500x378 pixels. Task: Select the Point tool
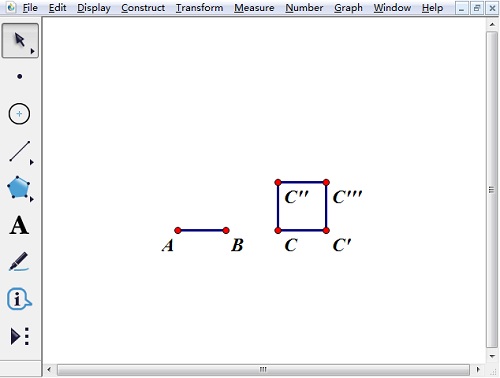pos(20,77)
